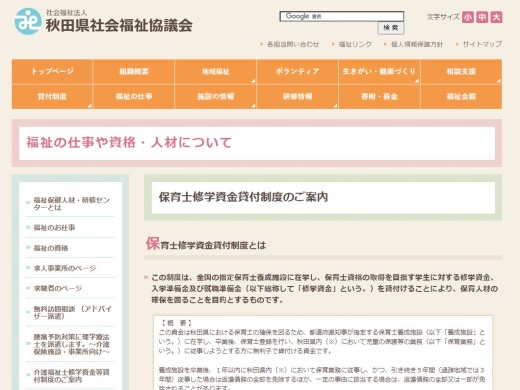Click arrow bullet beside 福祉の資格
Image resolution: width=520 pixels, height=390 pixels.
[28, 248]
